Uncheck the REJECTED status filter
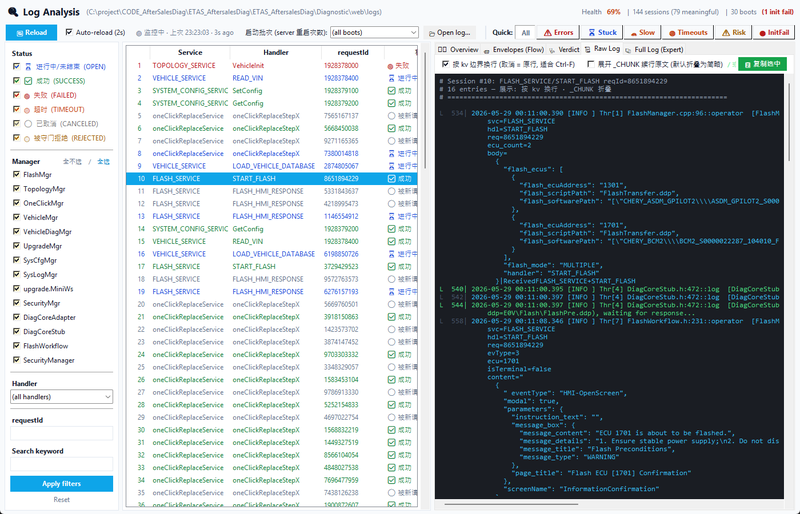 tap(16, 138)
